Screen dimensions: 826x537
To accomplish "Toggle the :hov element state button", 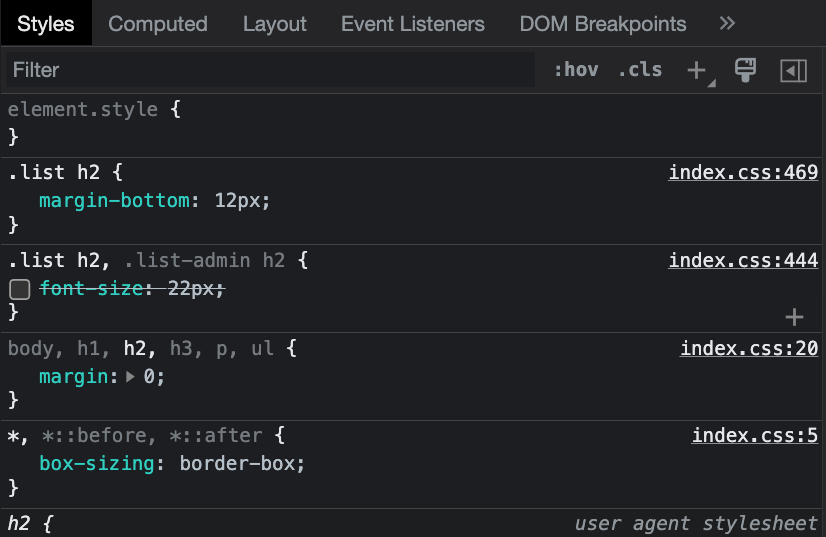I will 576,70.
